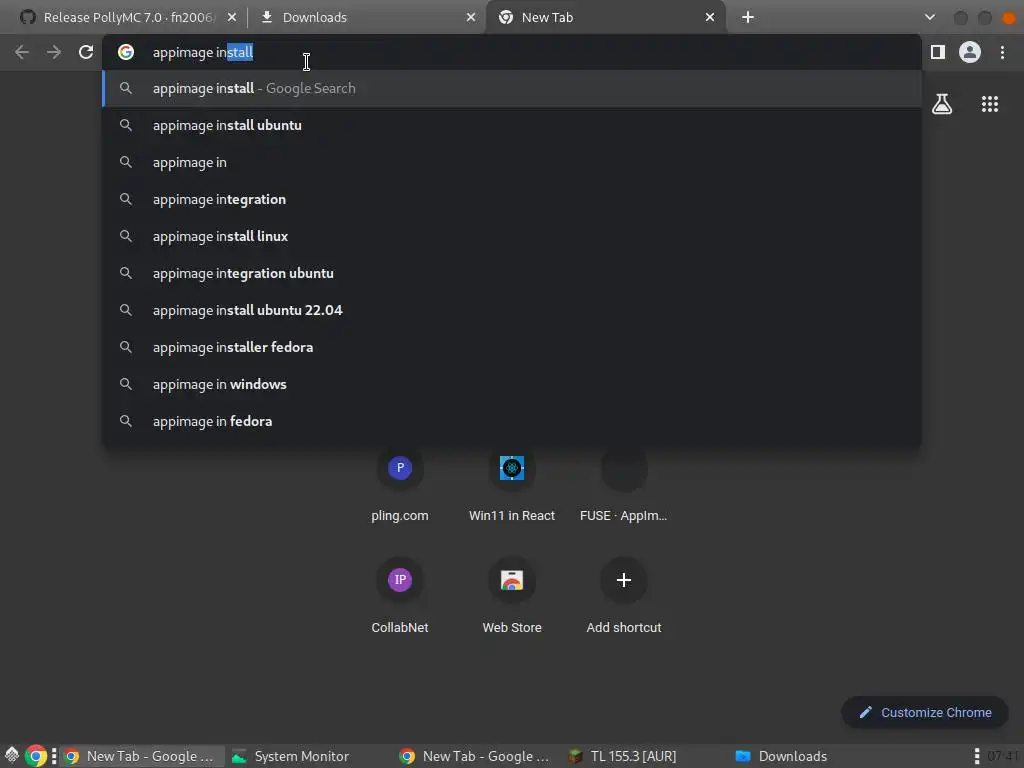Close the New Tab tab
The width and height of the screenshot is (1024, 768).
pos(710,18)
